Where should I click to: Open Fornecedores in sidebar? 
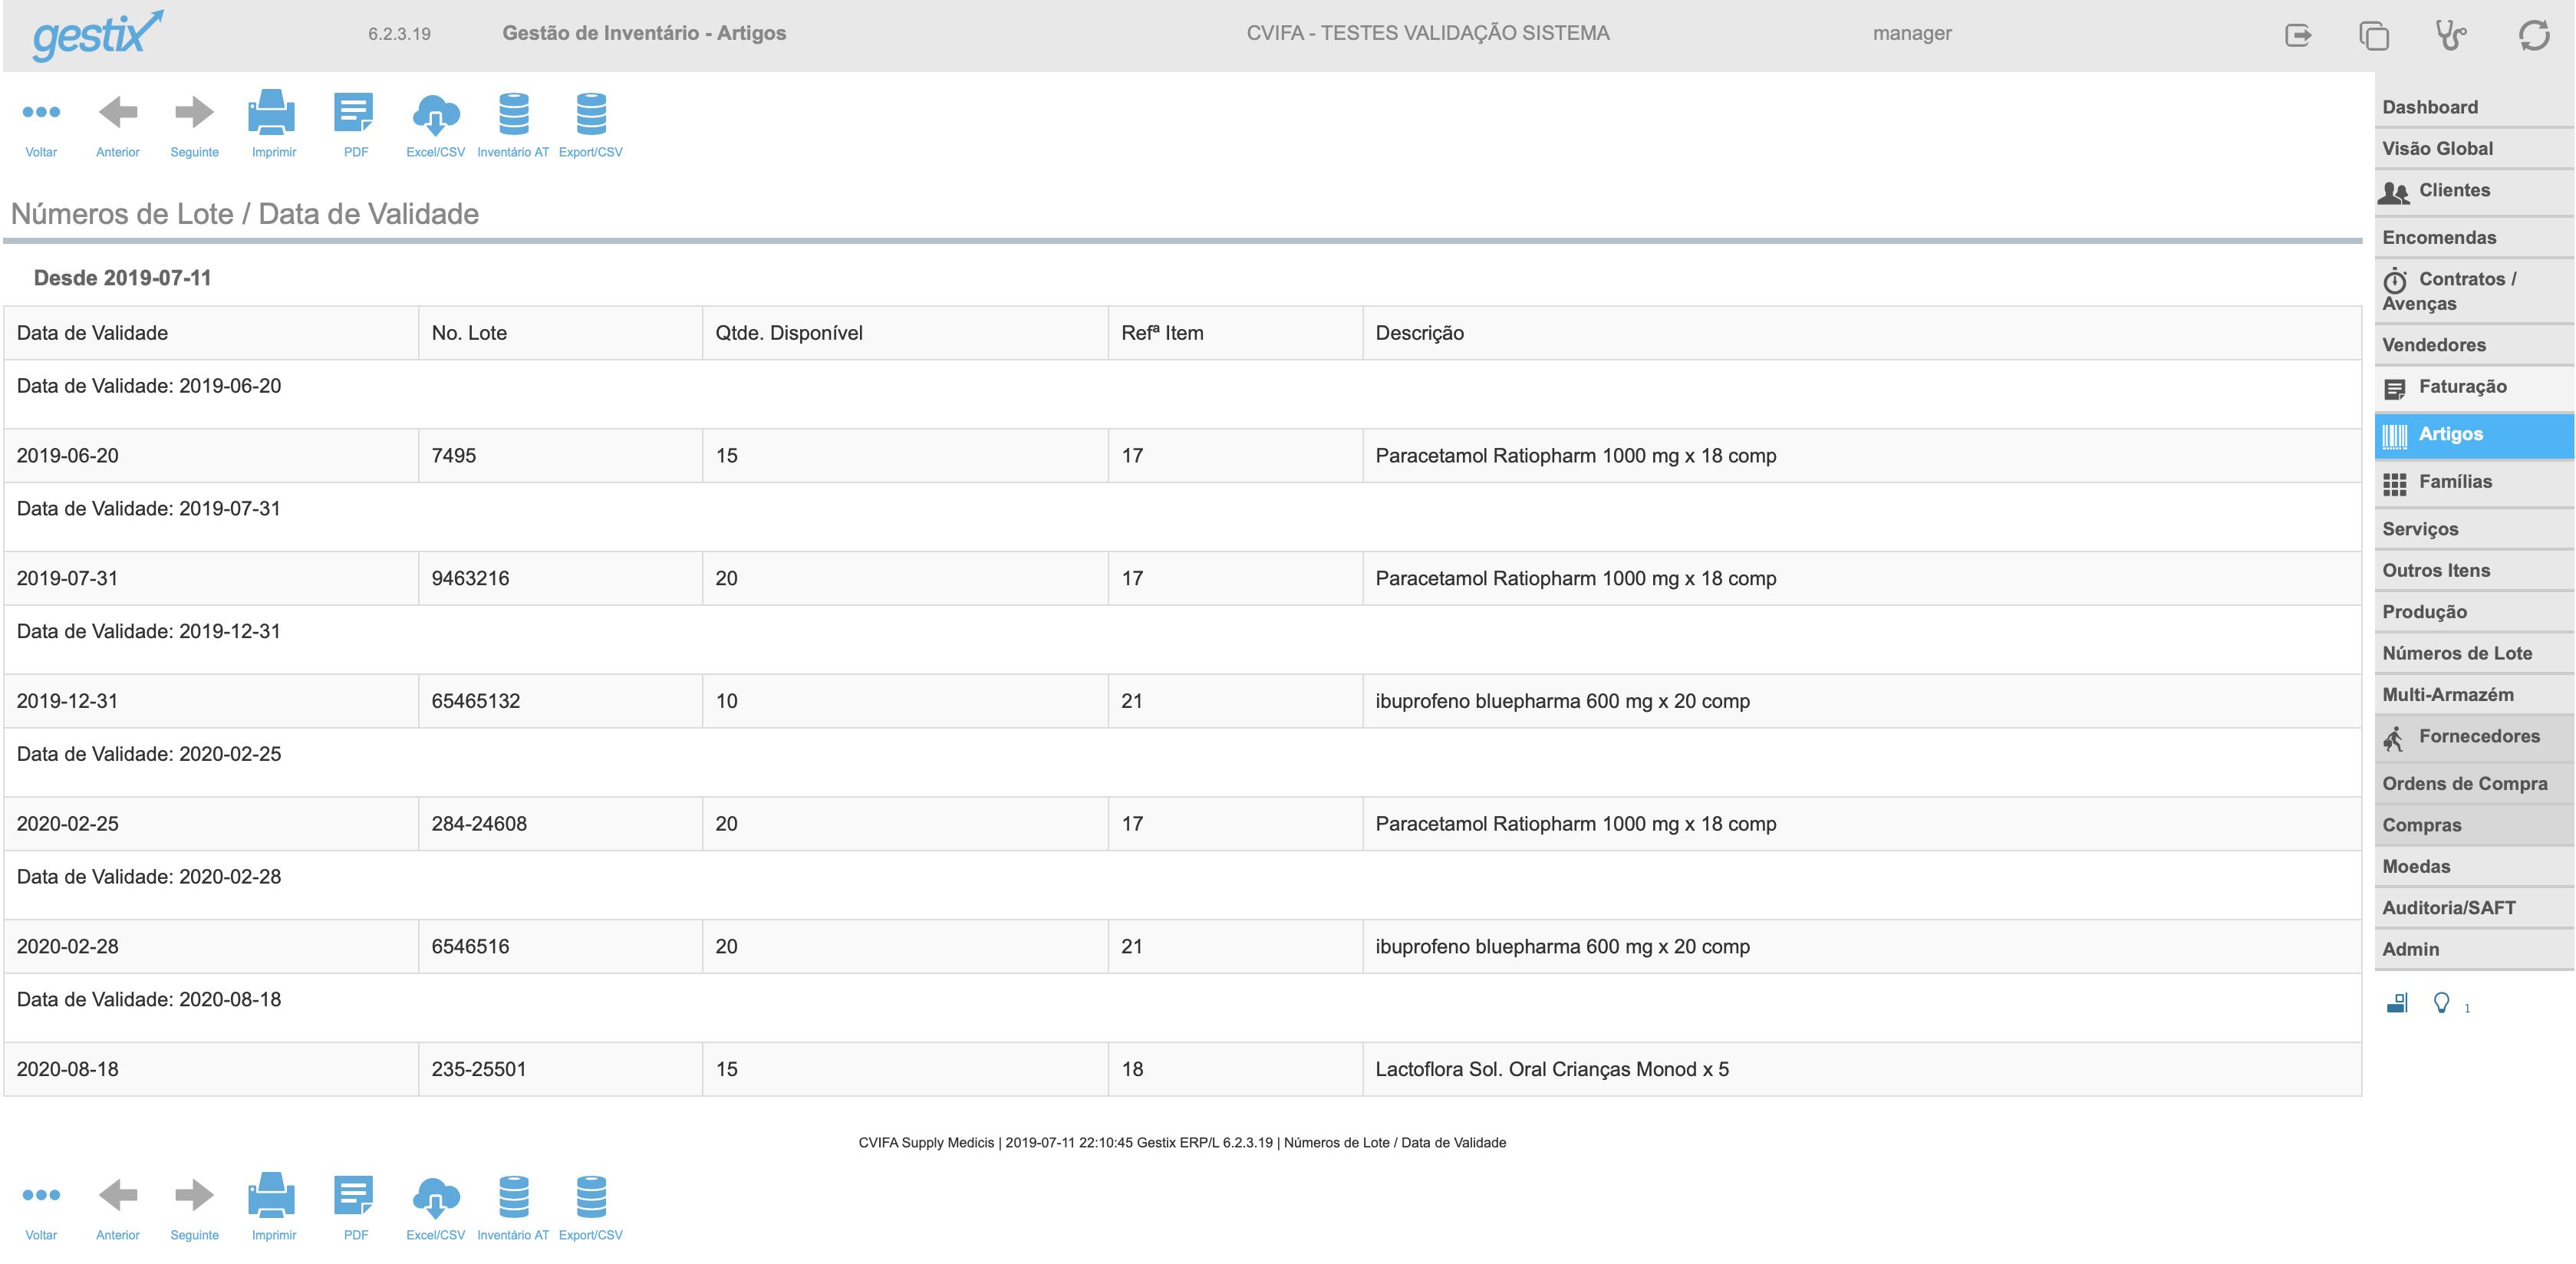click(2474, 738)
